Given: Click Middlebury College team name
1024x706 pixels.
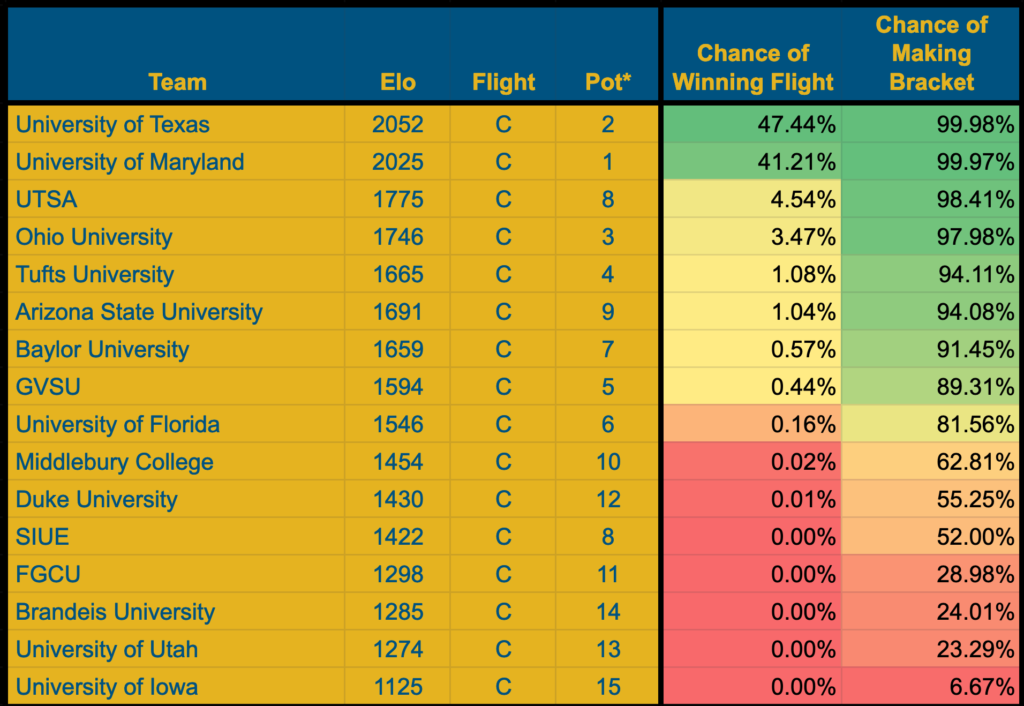Looking at the screenshot, I should (x=114, y=462).
